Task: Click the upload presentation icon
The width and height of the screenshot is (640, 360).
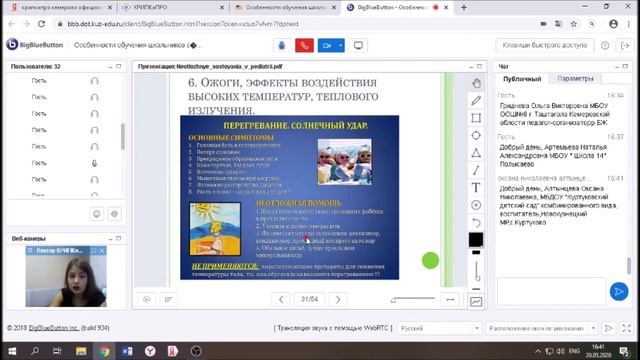Action: (147, 300)
